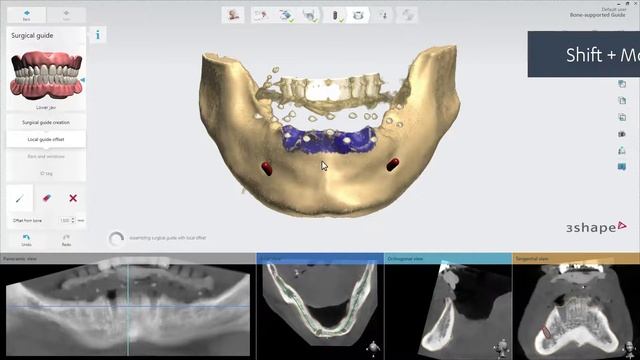Click the left red anchor pin on jaw

(x=267, y=168)
